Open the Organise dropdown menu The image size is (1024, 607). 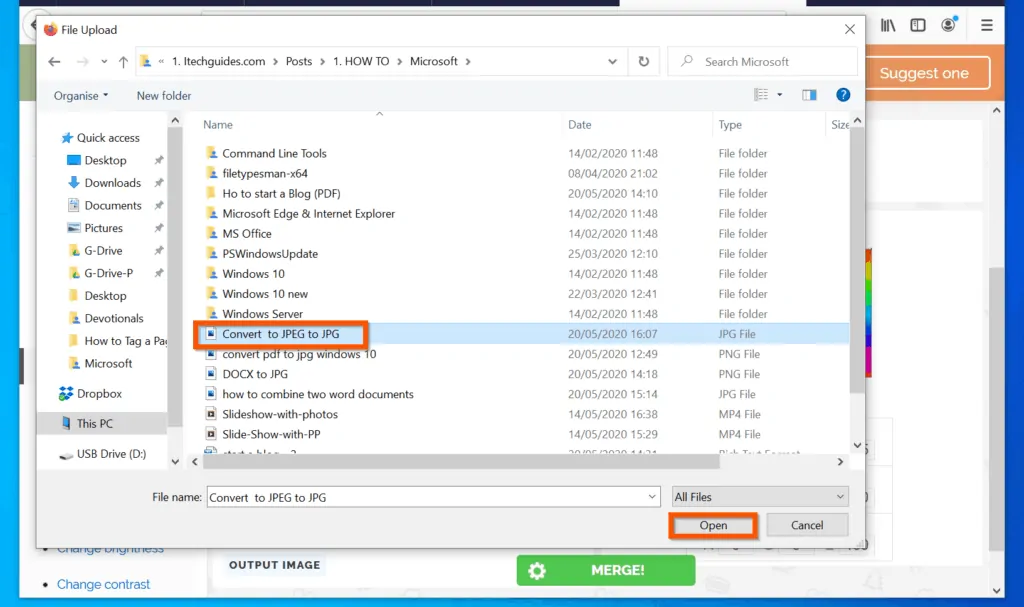tap(82, 96)
